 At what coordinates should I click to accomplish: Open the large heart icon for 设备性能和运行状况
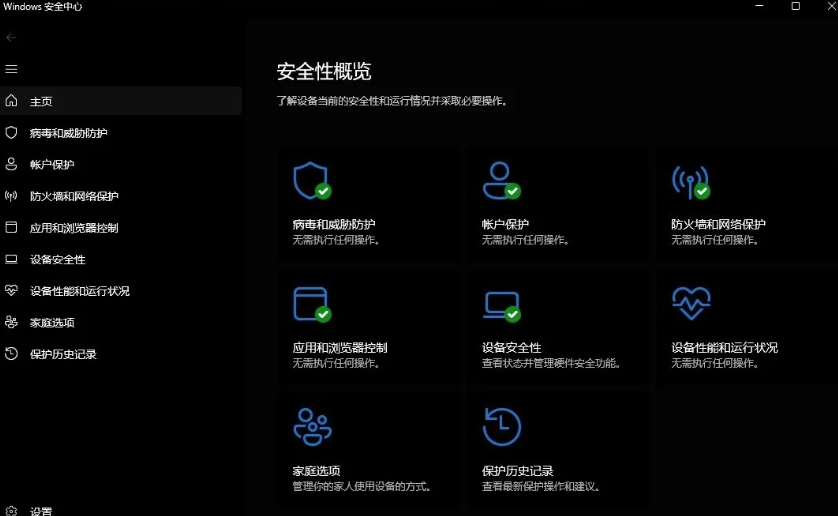coord(691,303)
